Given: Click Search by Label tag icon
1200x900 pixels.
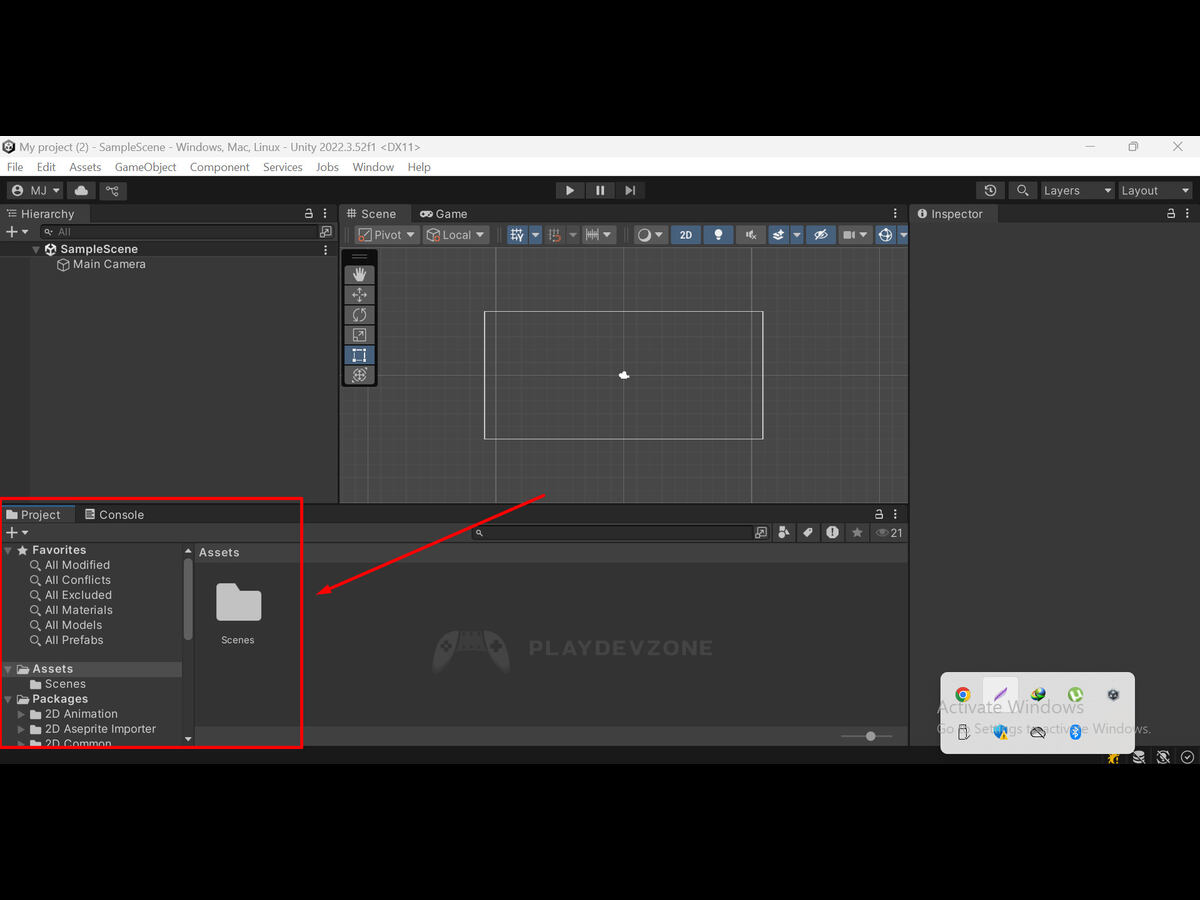Looking at the screenshot, I should click(x=808, y=533).
